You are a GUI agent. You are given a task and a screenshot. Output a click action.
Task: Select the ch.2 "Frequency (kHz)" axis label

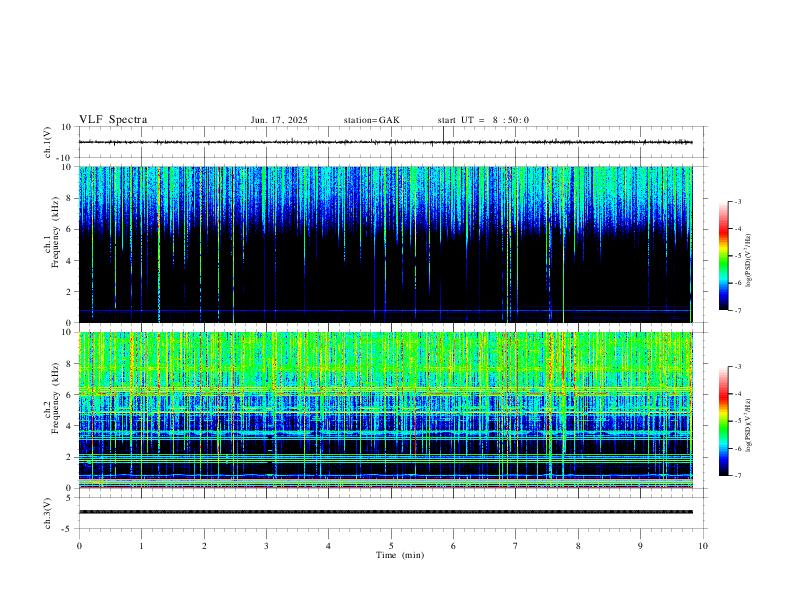tap(56, 398)
